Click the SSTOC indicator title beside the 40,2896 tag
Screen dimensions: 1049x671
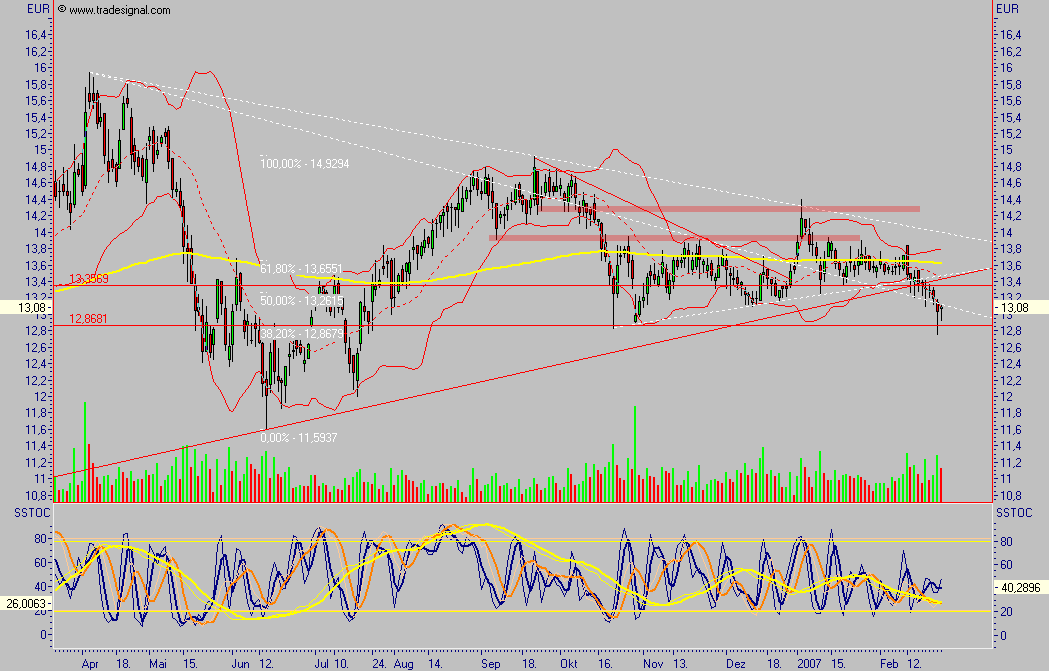1014,512
